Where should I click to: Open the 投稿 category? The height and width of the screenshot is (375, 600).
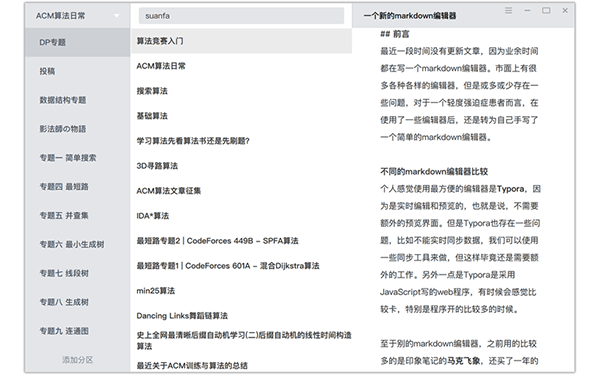[78, 71]
